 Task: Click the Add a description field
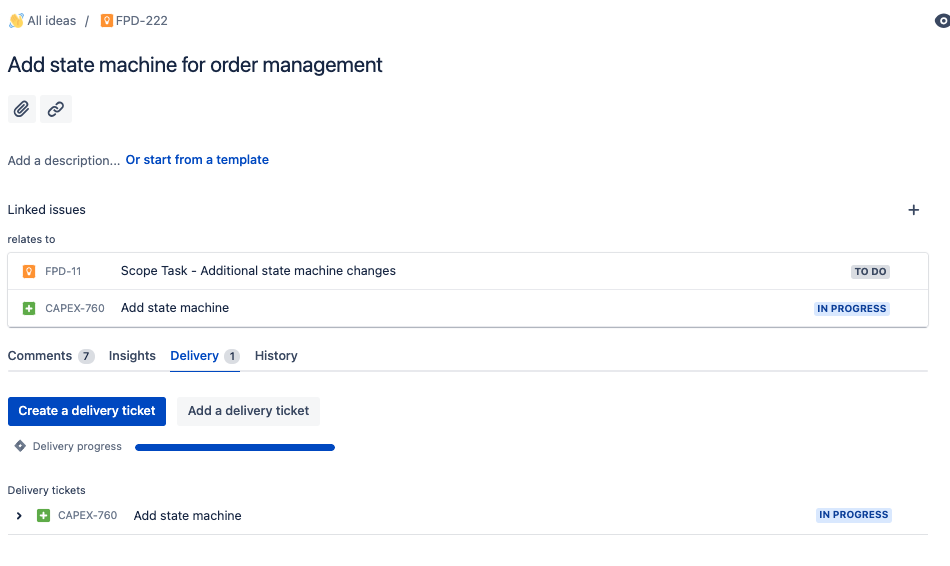tap(64, 161)
